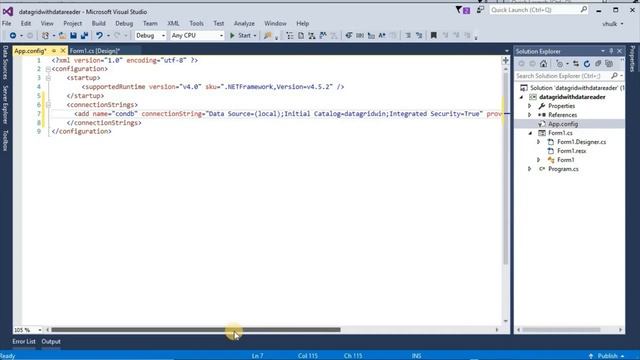Expand the Program.cs tree node
The image size is (640, 360).
tap(530, 169)
